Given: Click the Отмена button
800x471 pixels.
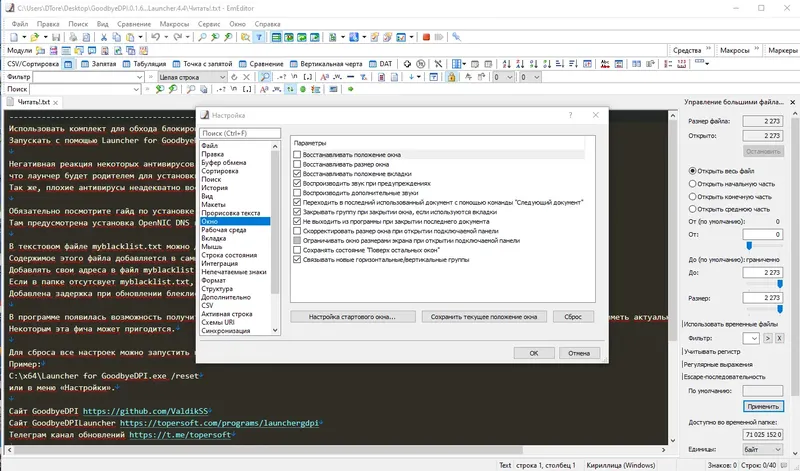Looking at the screenshot, I should [579, 353].
